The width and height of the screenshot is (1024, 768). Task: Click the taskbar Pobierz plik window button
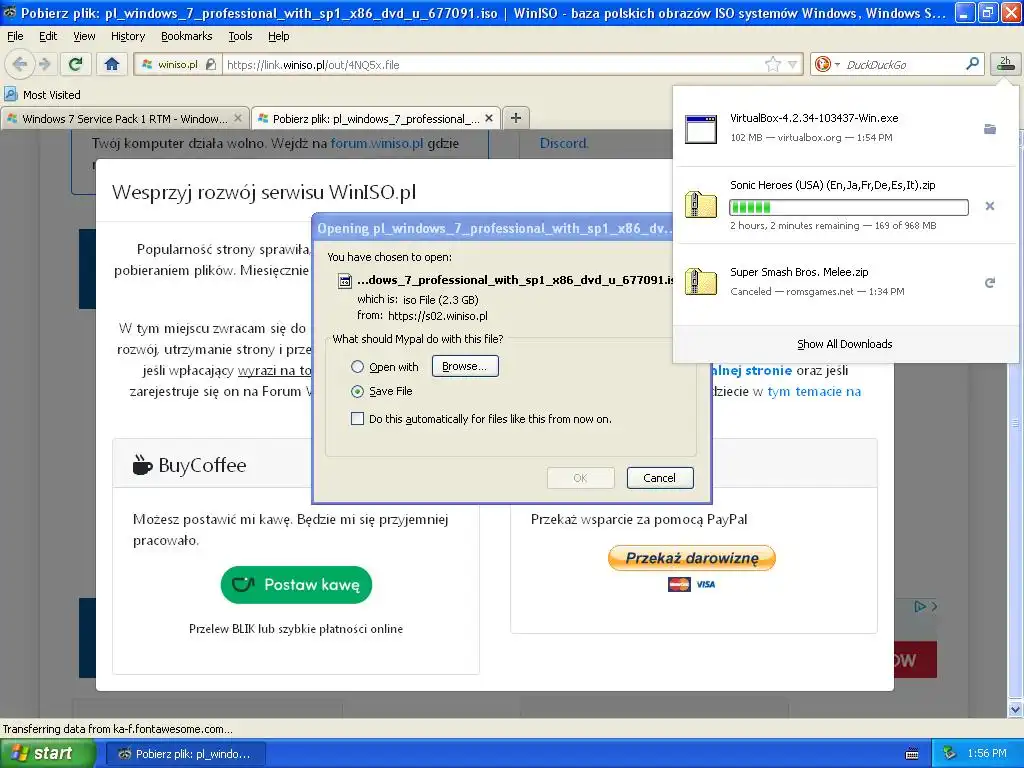[185, 754]
